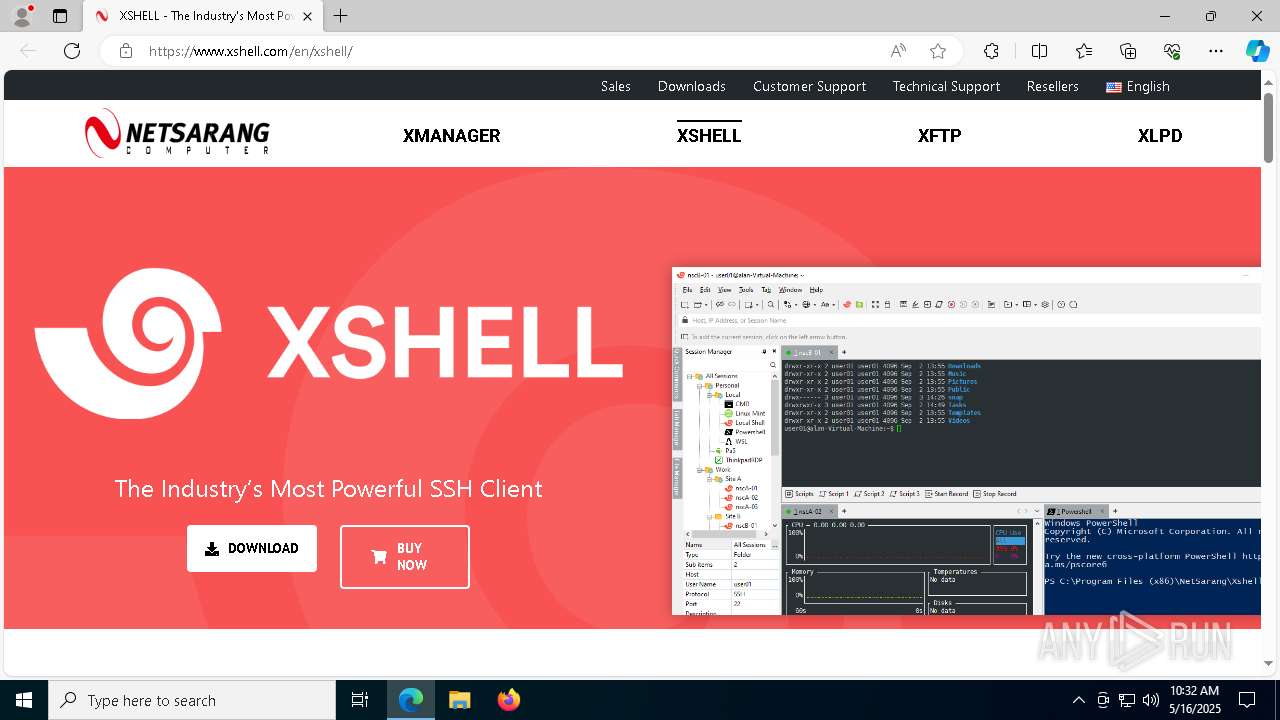Select the XSHELL product menu
Viewport: 1280px width, 720px height.
[709, 136]
